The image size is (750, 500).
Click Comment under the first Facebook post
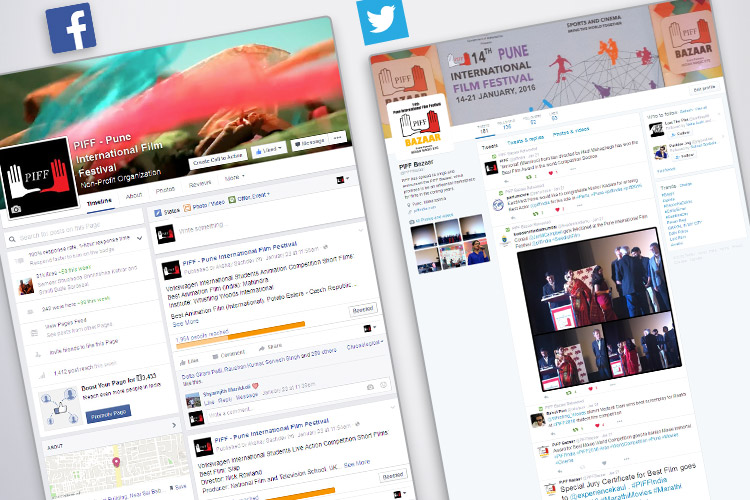pyautogui.click(x=229, y=355)
